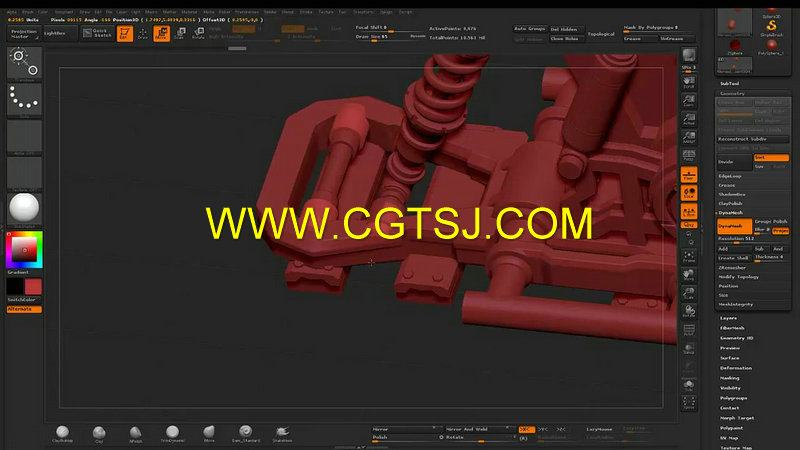Click Reconstruct Subdiv button
This screenshot has width=800, height=450.
coord(753,139)
